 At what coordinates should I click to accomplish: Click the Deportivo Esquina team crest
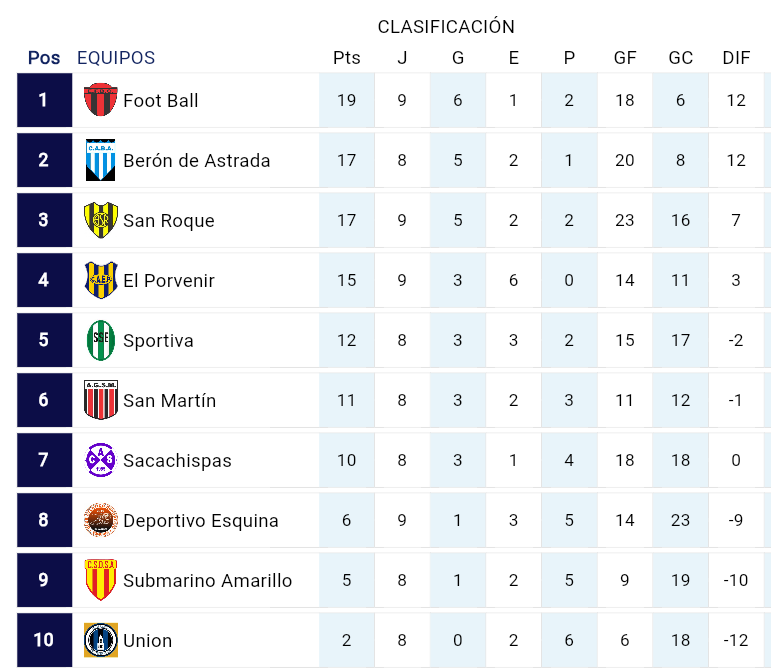click(100, 520)
